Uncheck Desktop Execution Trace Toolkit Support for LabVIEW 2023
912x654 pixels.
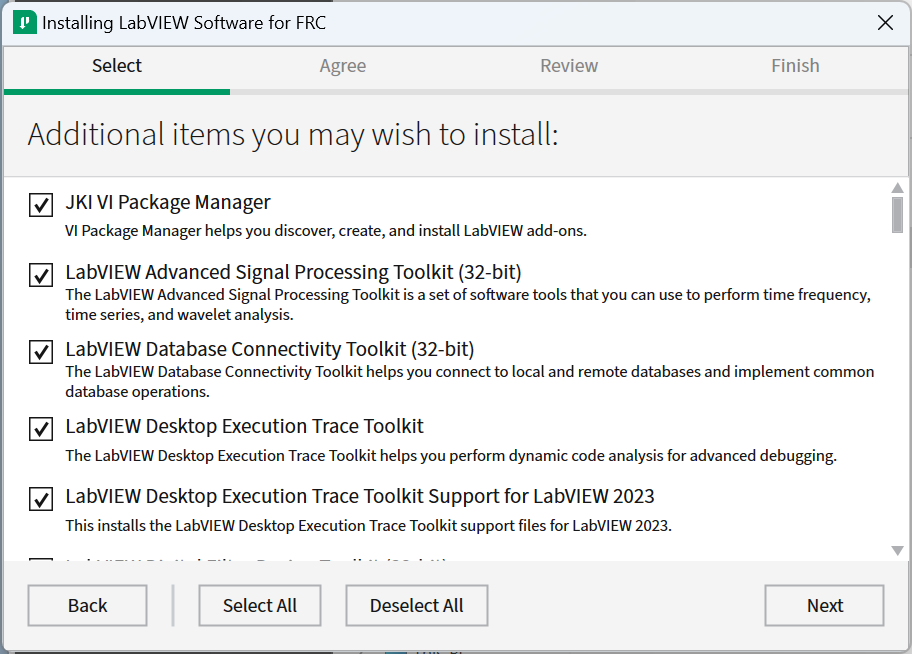click(x=40, y=497)
